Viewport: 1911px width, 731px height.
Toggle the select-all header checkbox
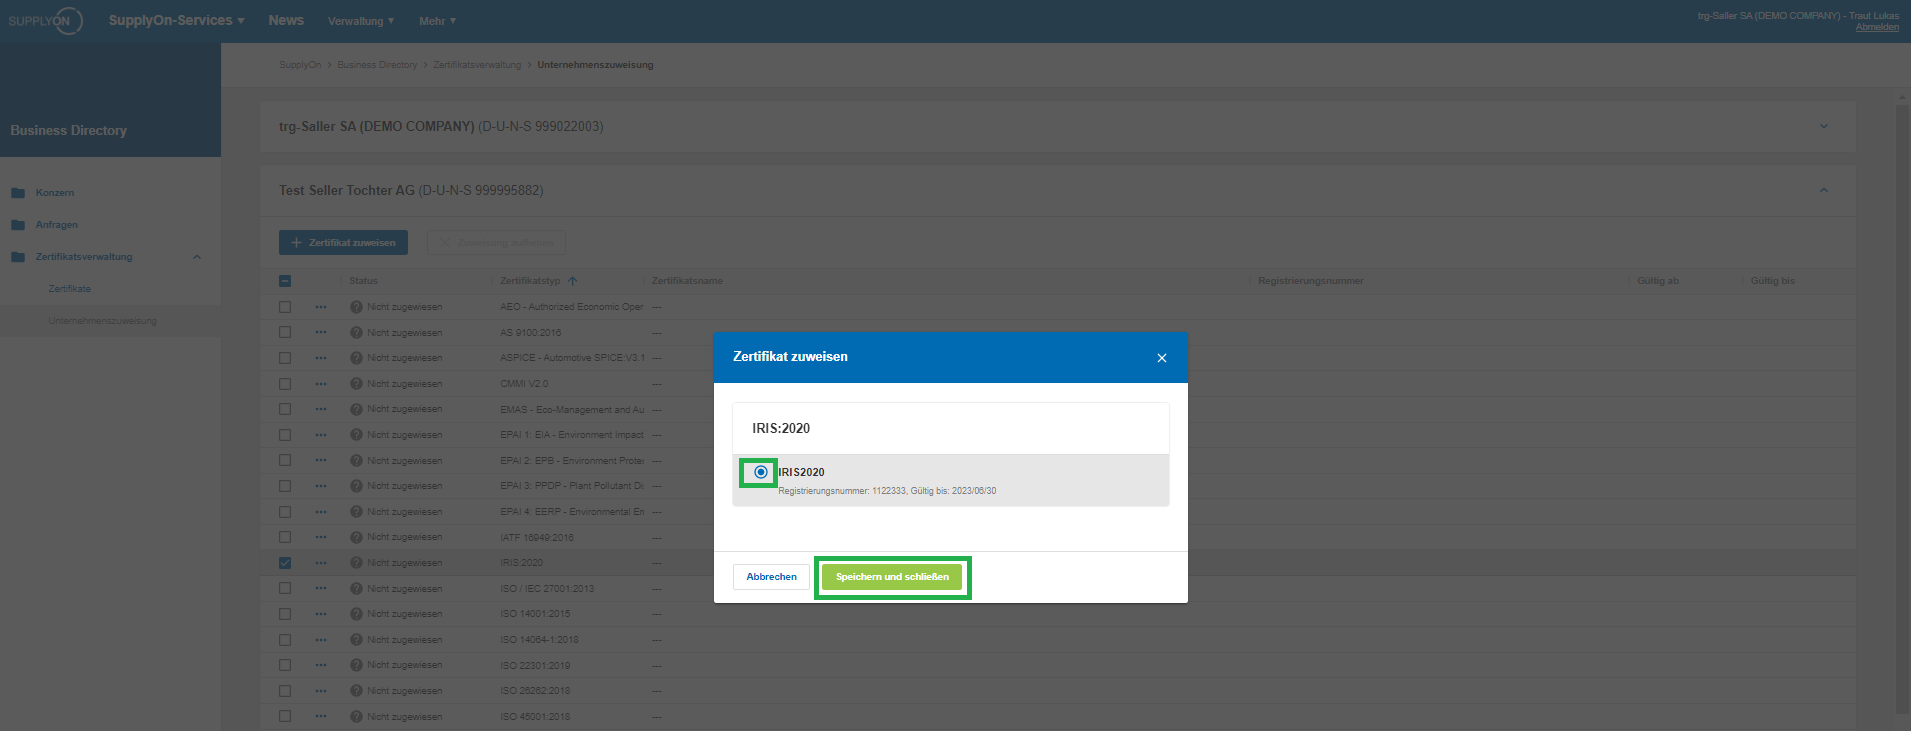click(285, 281)
